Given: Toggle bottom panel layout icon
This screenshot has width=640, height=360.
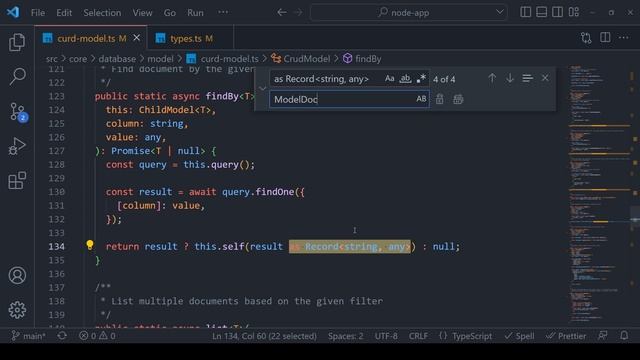Looking at the screenshot, I should click(542, 12).
